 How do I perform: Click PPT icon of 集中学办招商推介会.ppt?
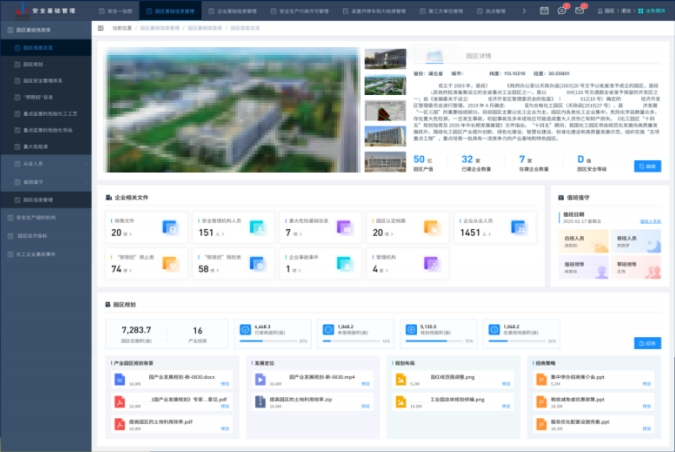[x=541, y=379]
